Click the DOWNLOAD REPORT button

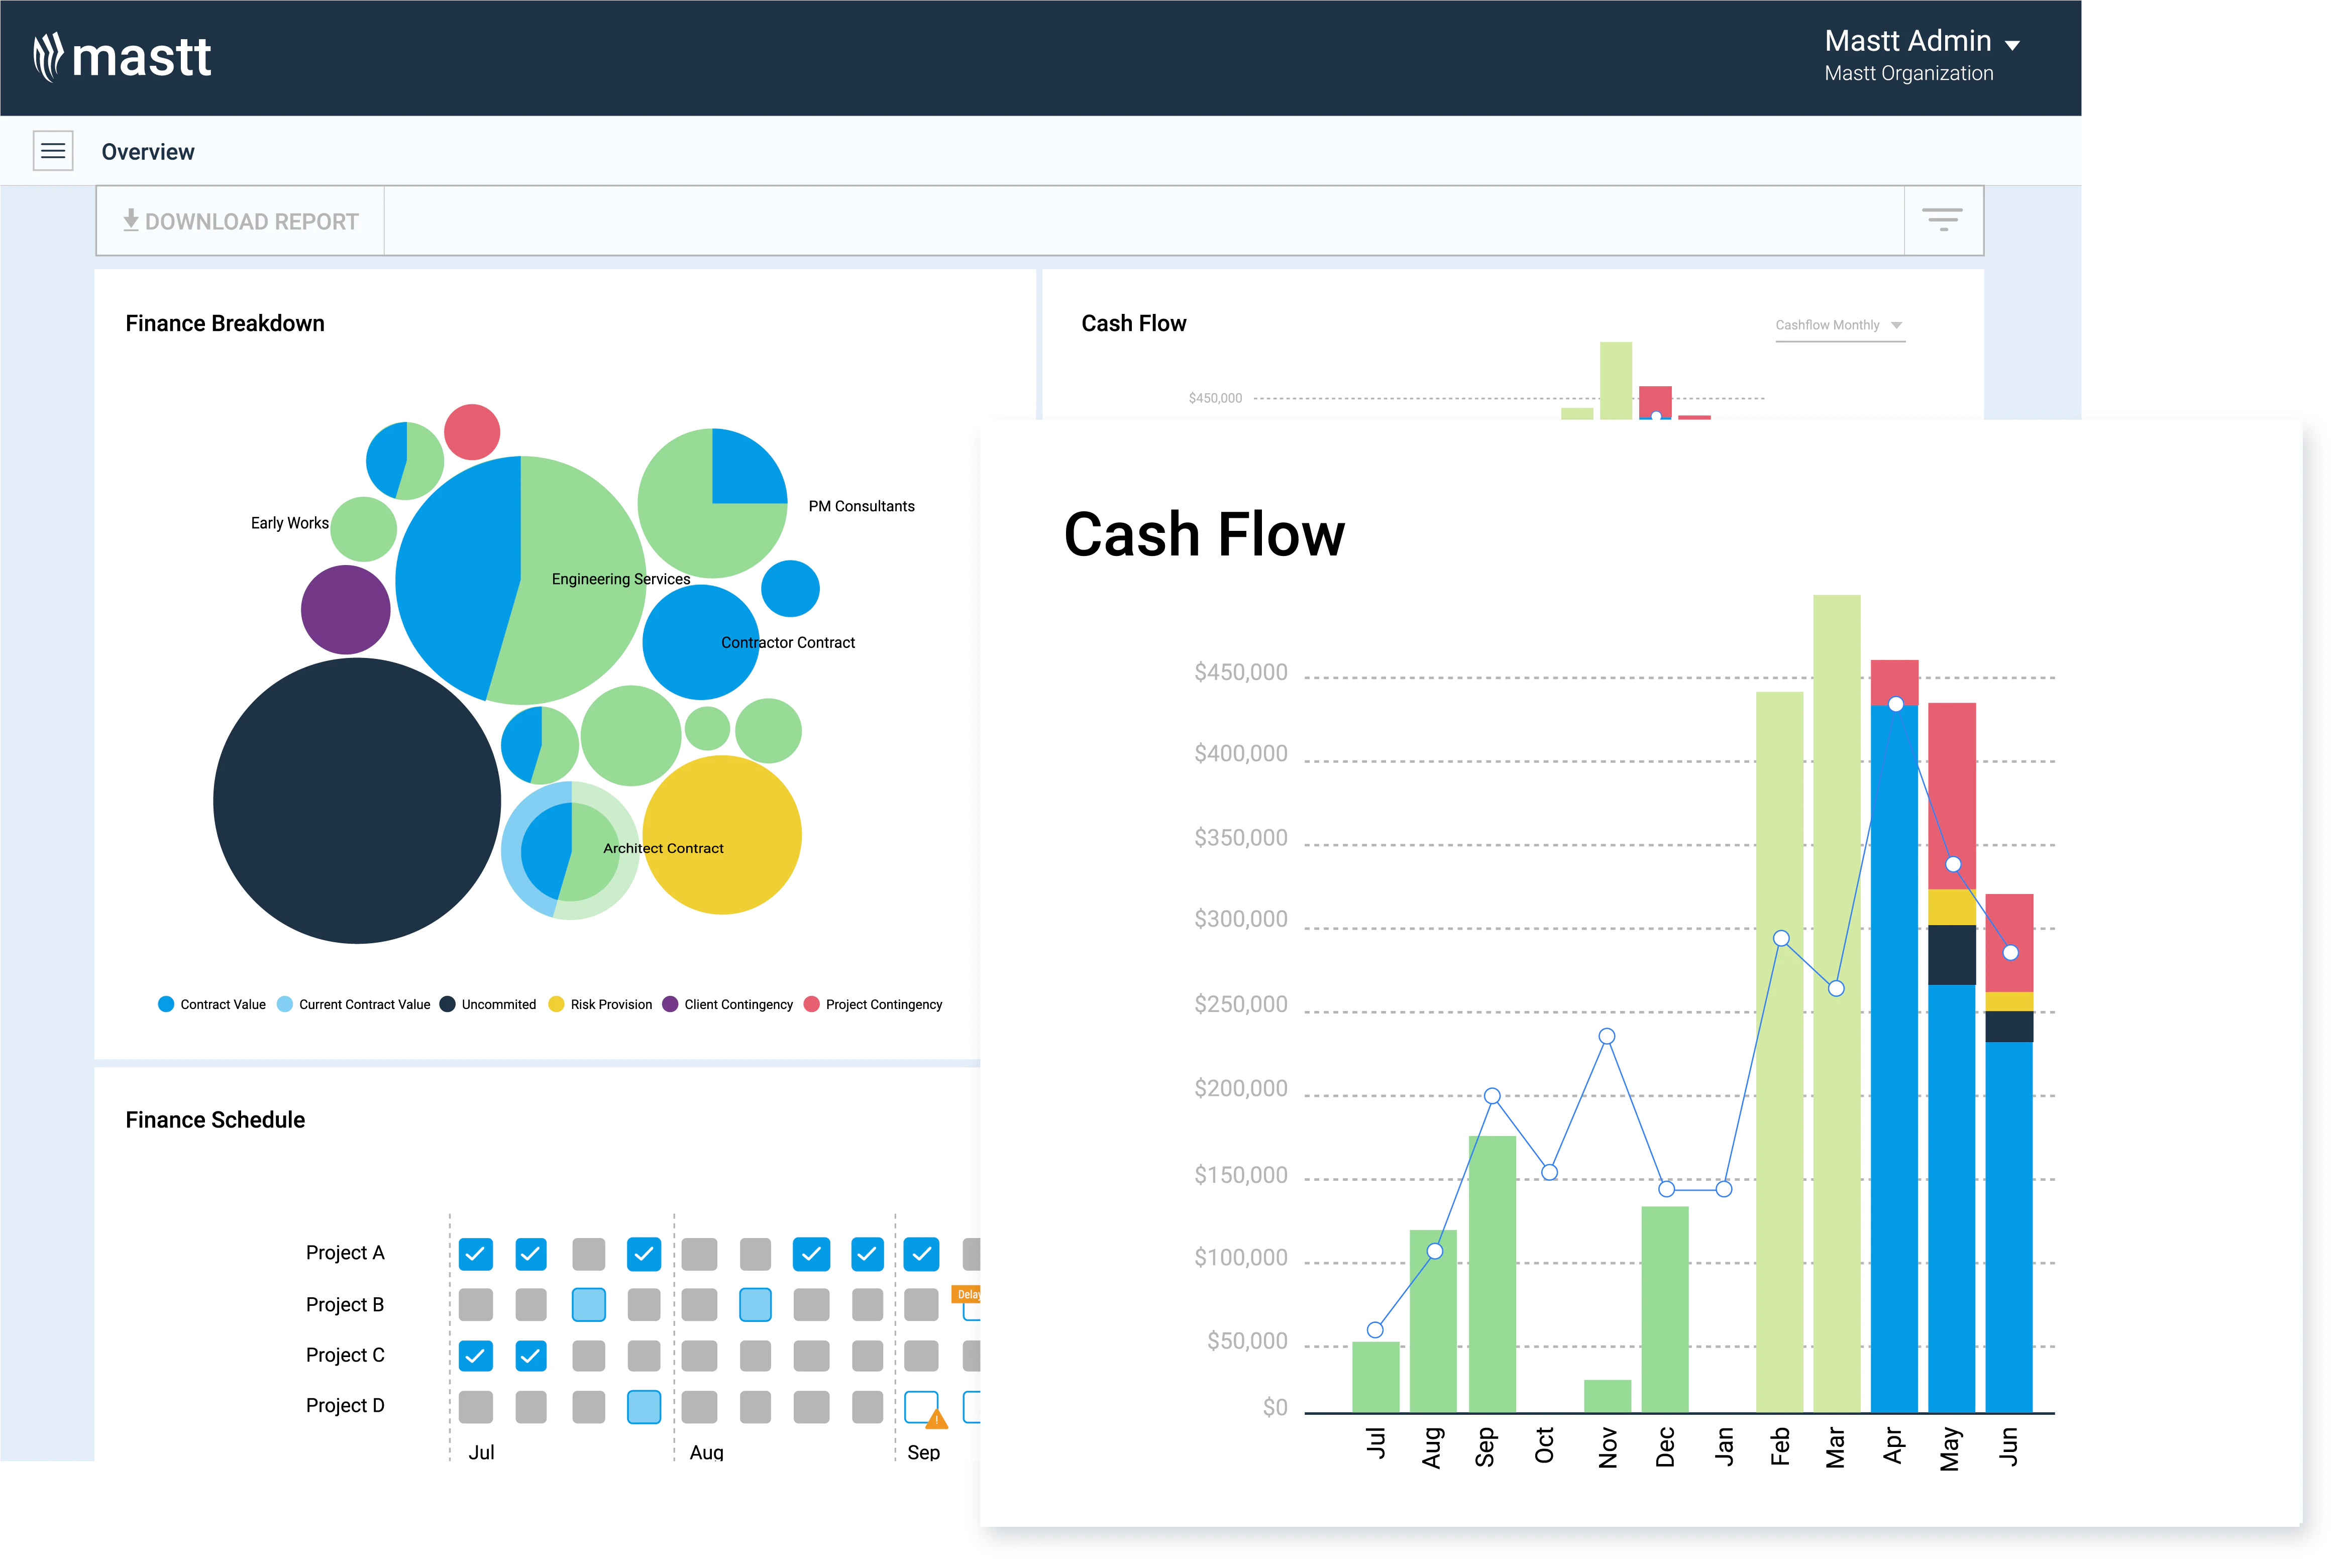240,221
